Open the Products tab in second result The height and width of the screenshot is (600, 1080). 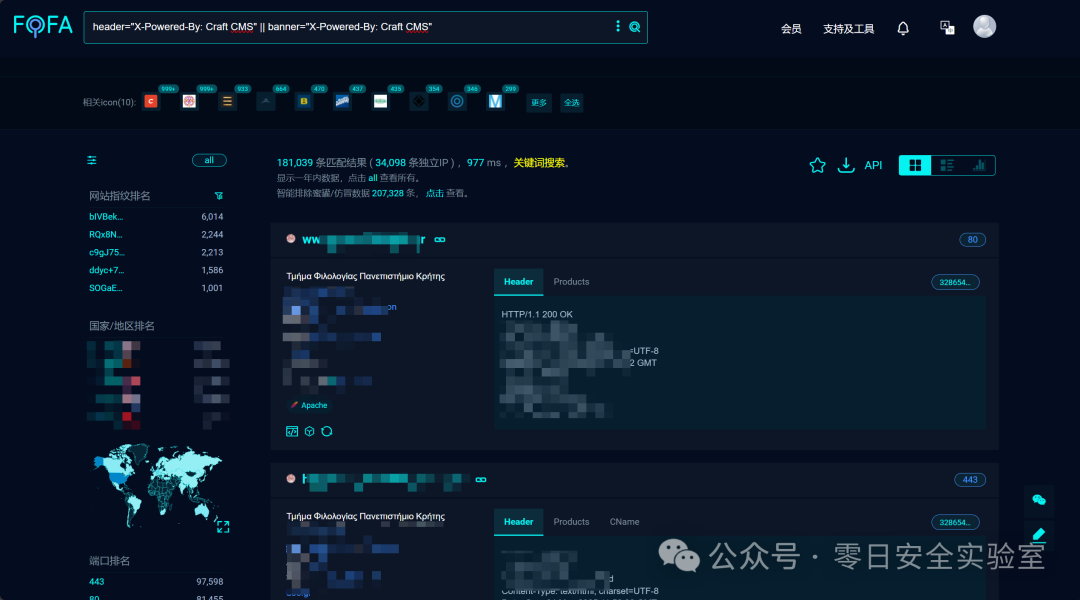[x=571, y=522]
